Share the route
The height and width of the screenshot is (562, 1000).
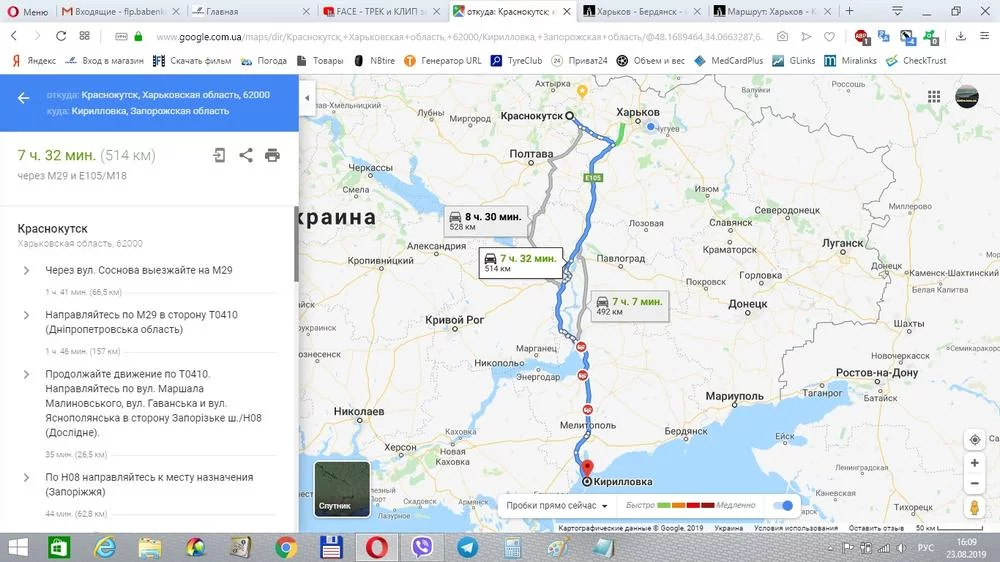tap(246, 155)
